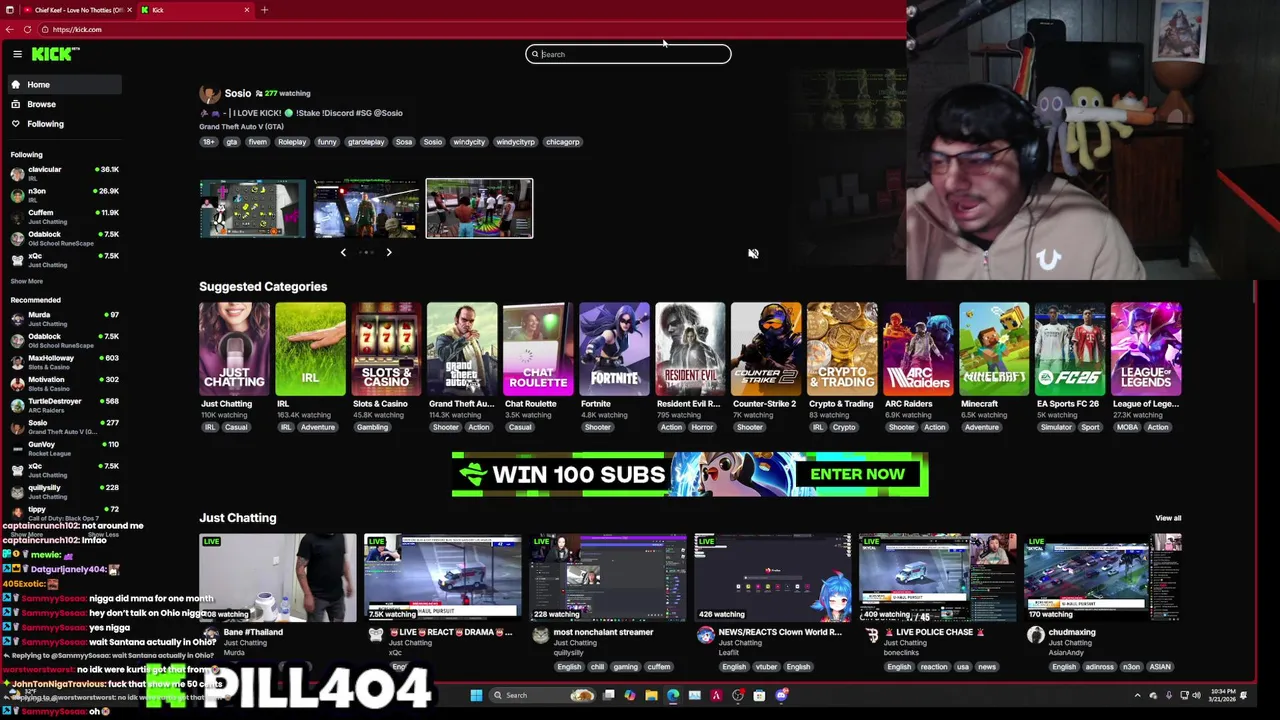The width and height of the screenshot is (1280, 720).
Task: Open n3on channel in Following list
Action: click(x=65, y=195)
